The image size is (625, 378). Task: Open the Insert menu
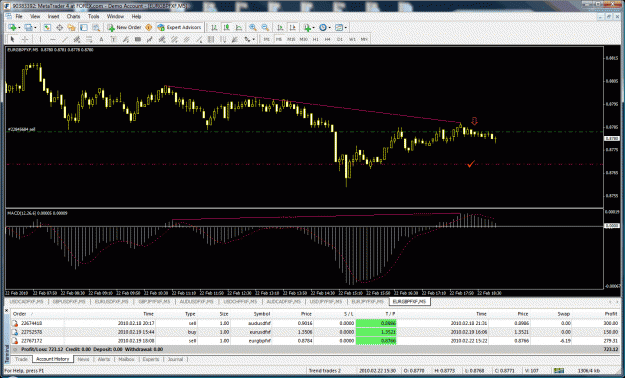click(53, 16)
